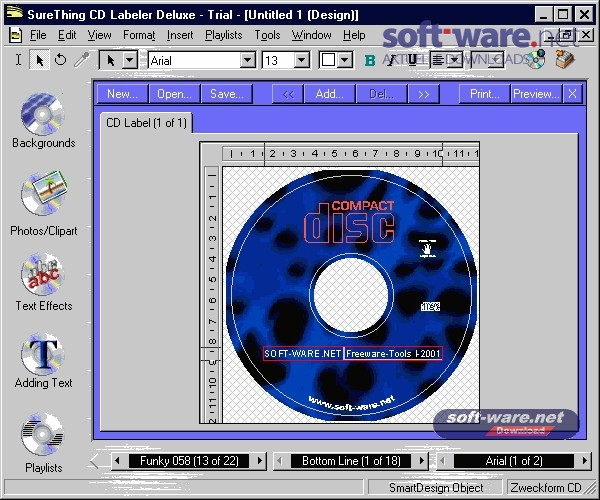Select next layout after Bottom Line

point(422,461)
